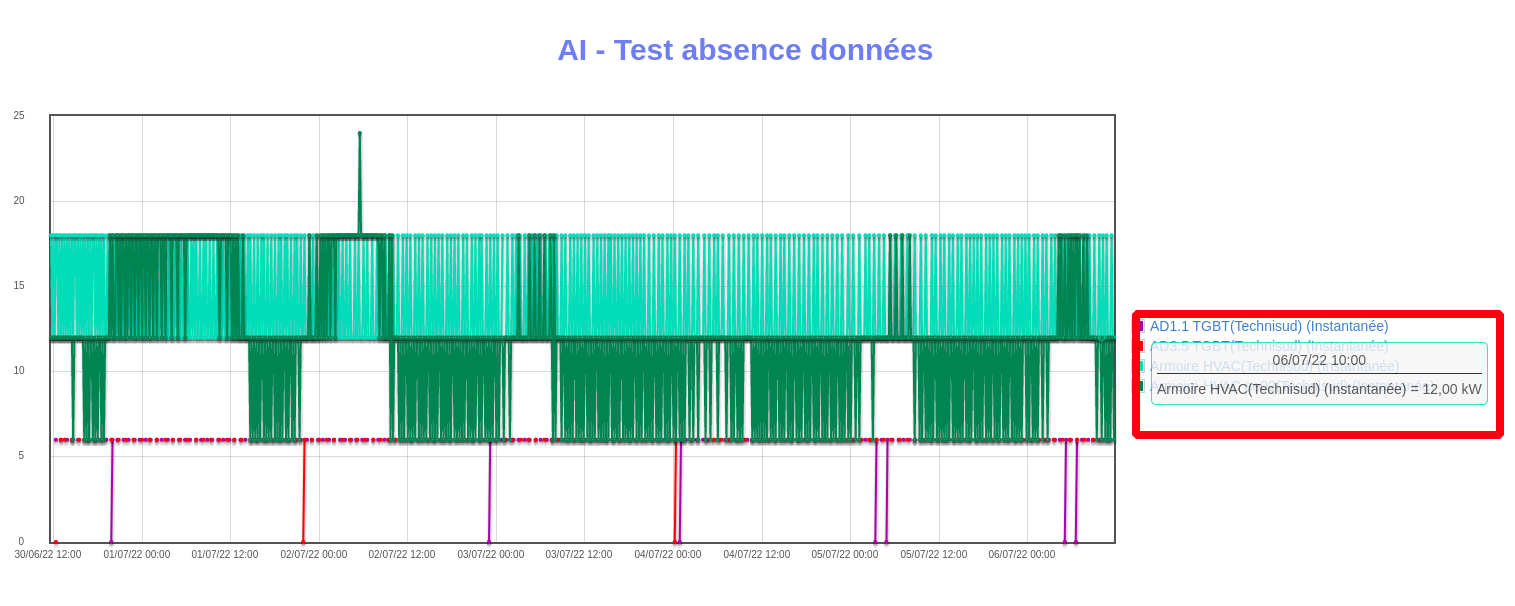Click the red AD3.5 TGBT legend swatch
The width and height of the screenshot is (1515, 606).
tap(1140, 346)
